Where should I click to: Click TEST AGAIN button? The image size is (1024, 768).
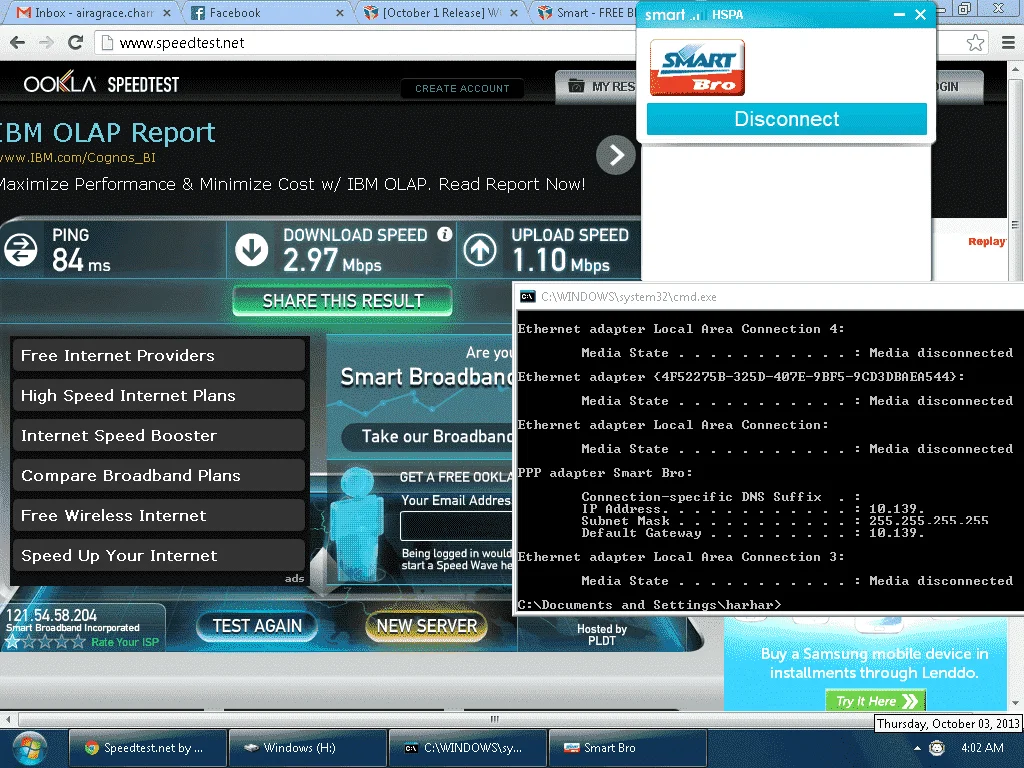click(x=257, y=626)
